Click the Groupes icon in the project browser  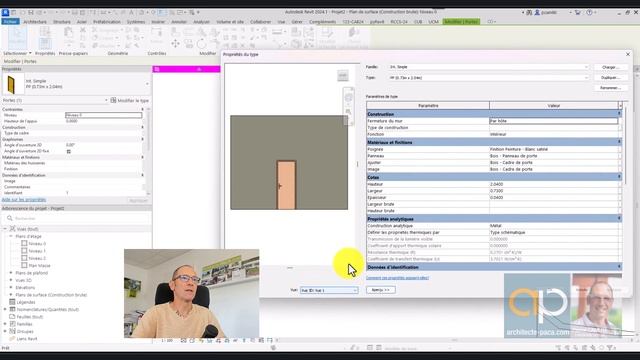[x=12, y=331]
